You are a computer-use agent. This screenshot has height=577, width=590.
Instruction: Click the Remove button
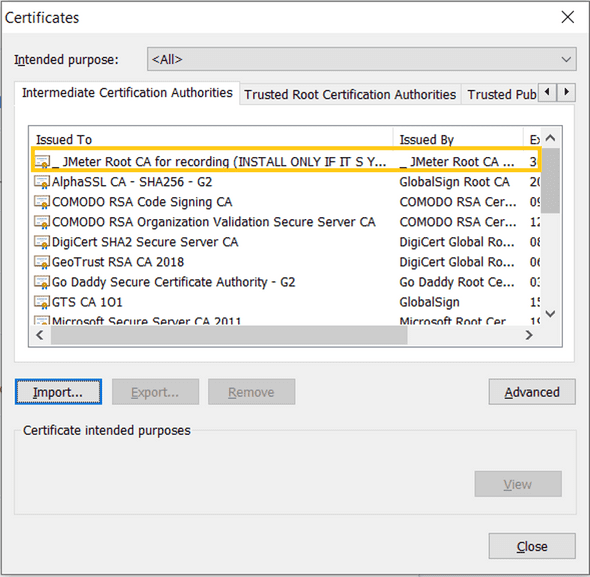point(251,392)
